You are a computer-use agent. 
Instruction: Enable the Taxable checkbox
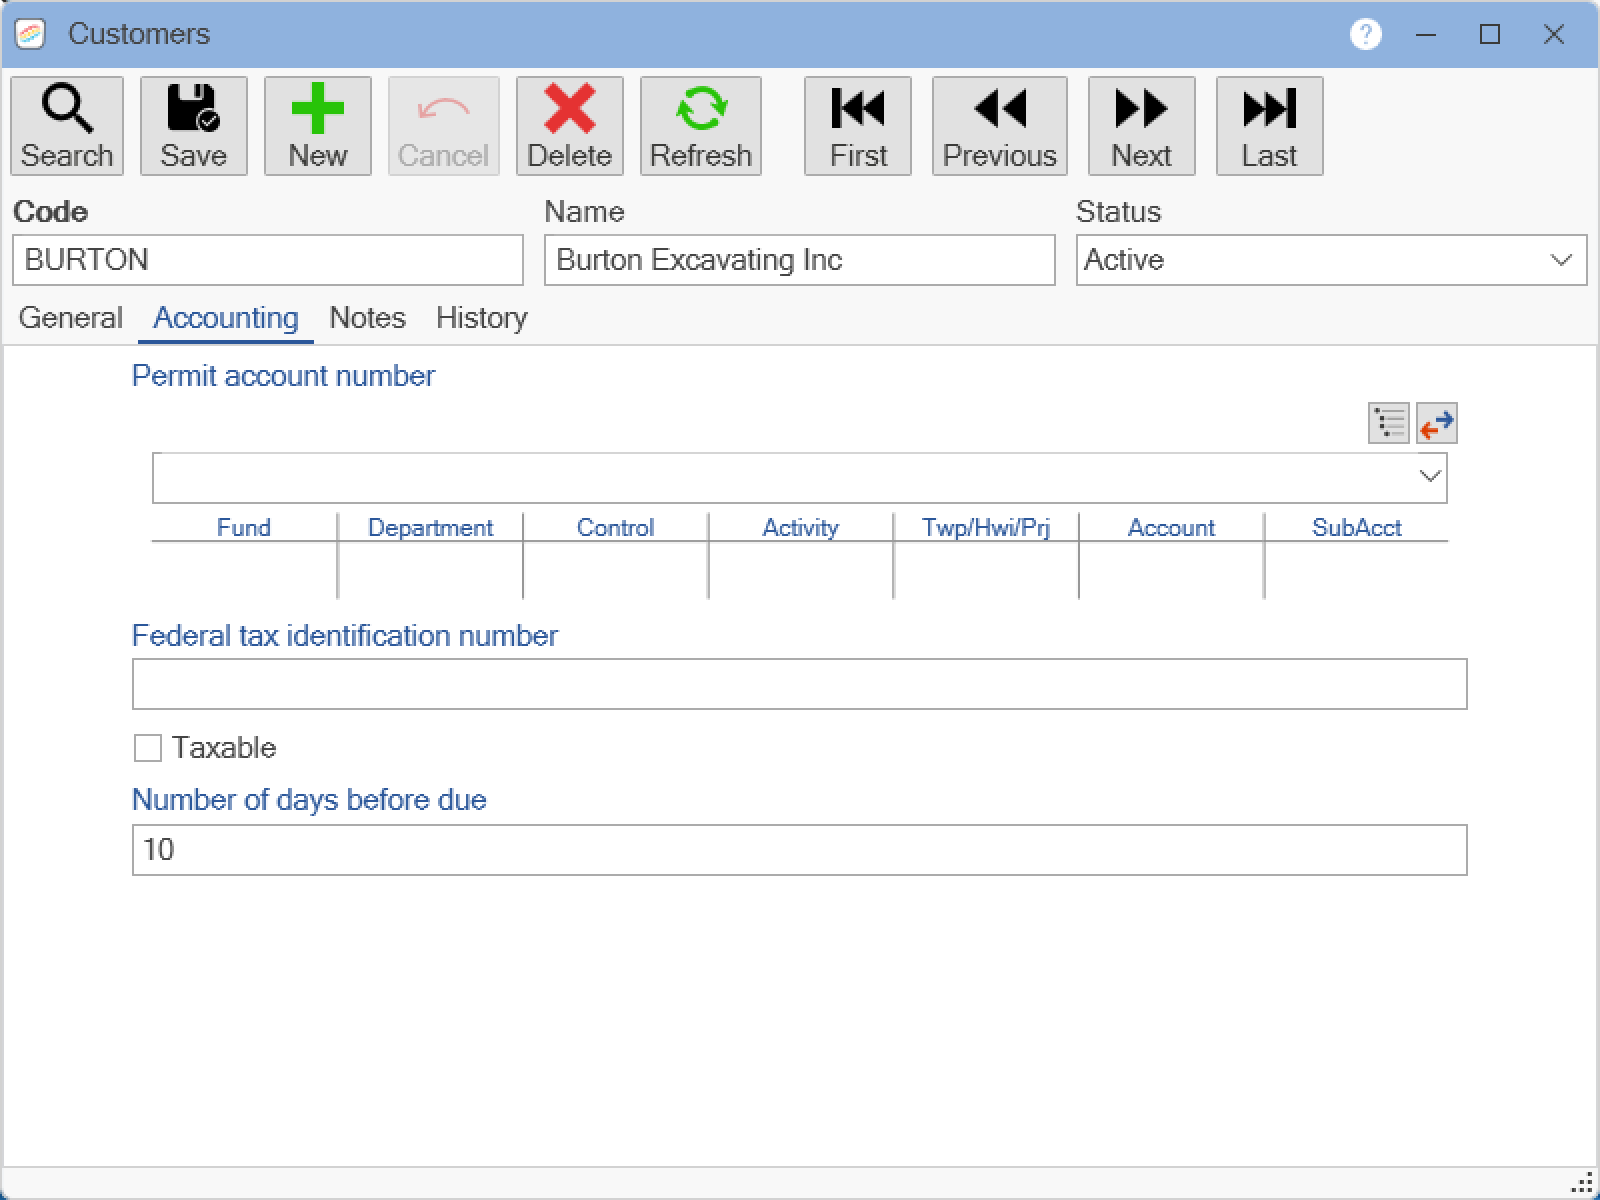(x=148, y=748)
